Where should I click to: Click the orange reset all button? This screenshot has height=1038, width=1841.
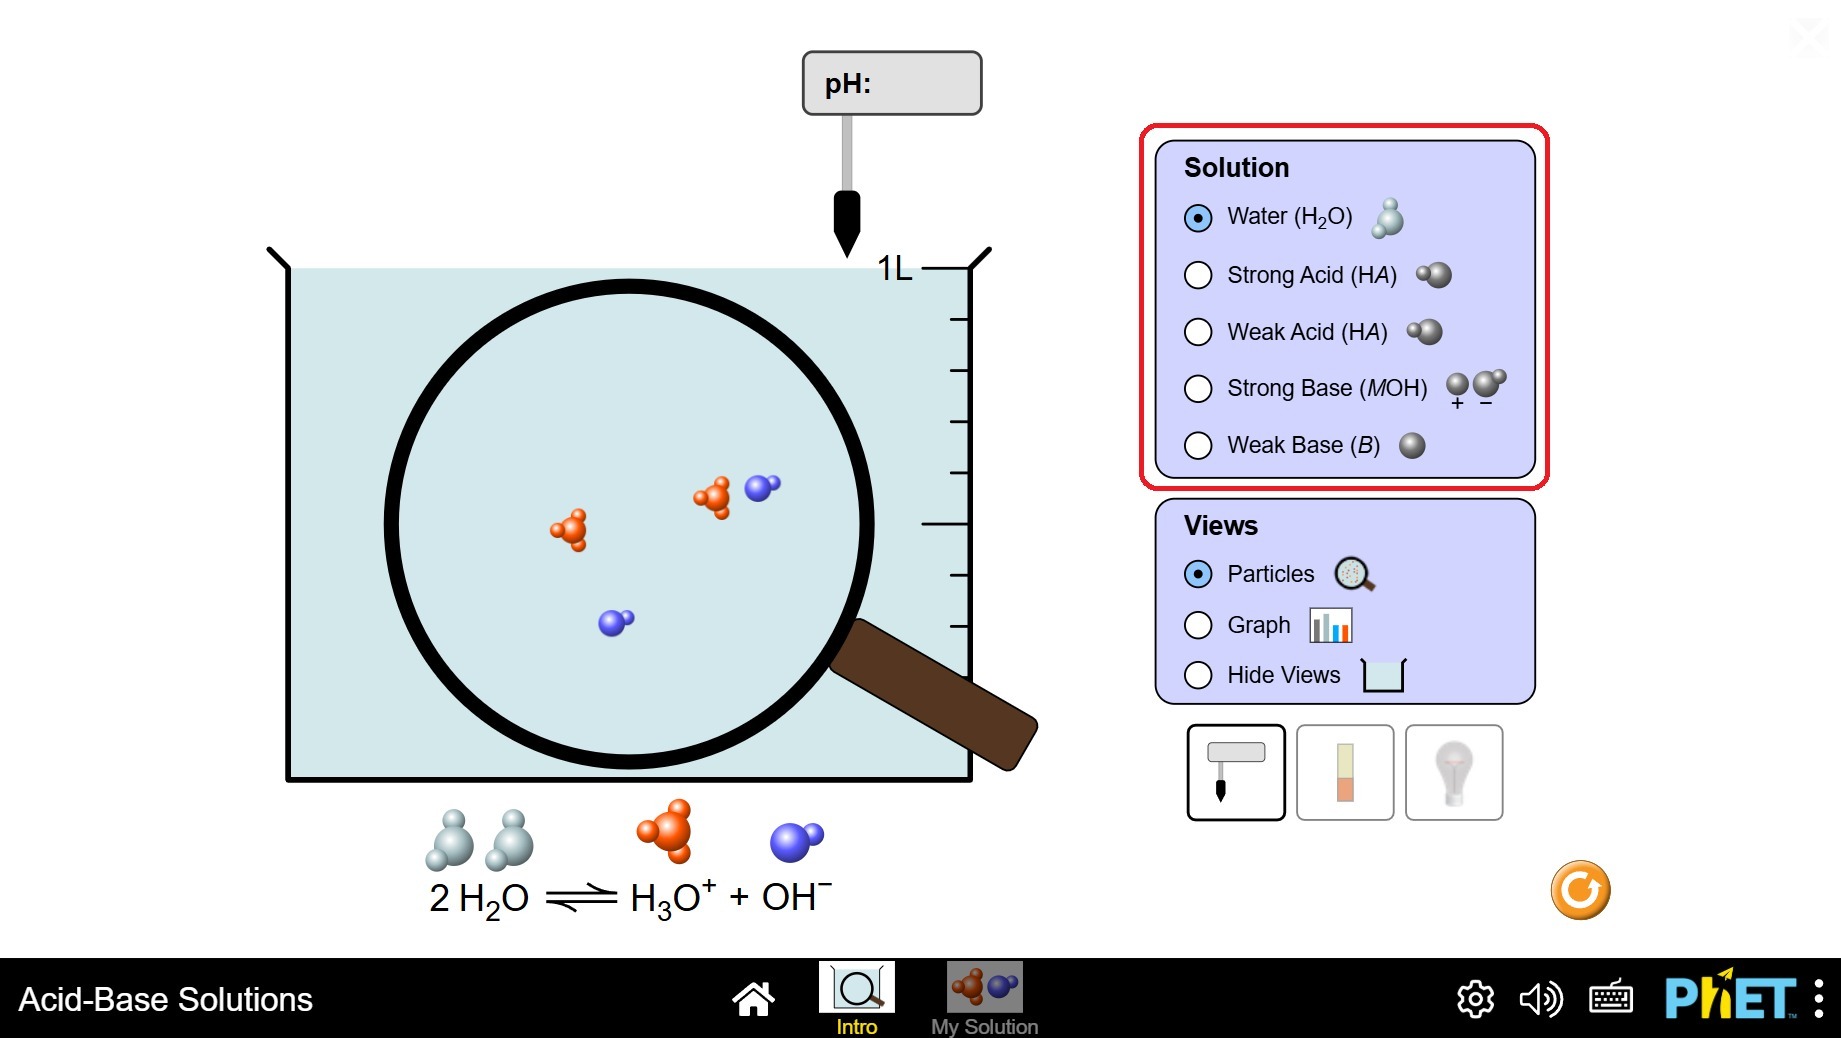click(x=1580, y=890)
